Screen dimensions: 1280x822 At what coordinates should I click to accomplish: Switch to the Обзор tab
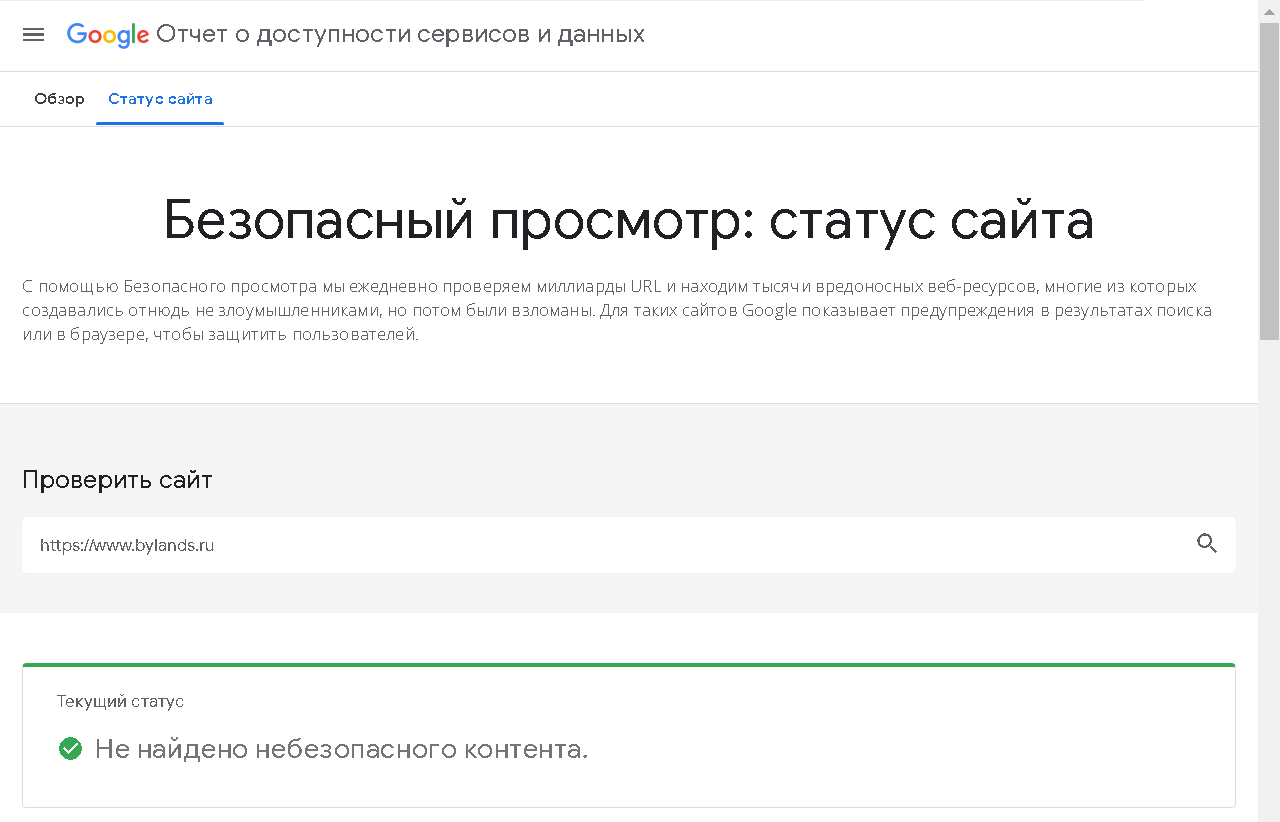pyautogui.click(x=59, y=99)
